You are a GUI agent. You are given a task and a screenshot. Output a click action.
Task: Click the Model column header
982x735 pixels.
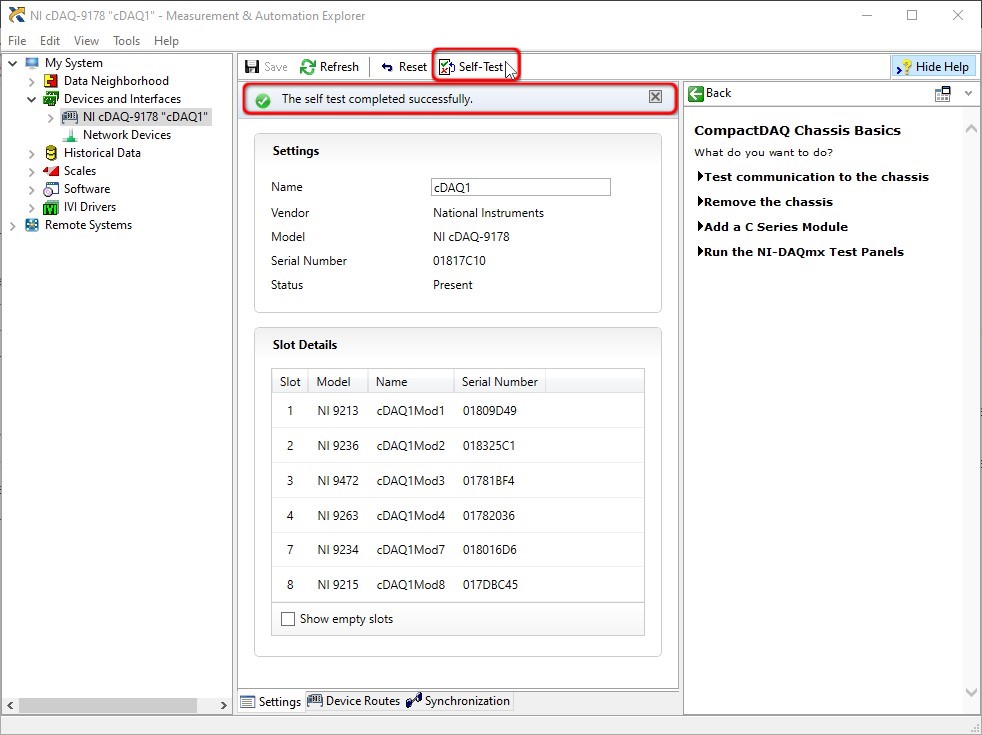tap(338, 381)
